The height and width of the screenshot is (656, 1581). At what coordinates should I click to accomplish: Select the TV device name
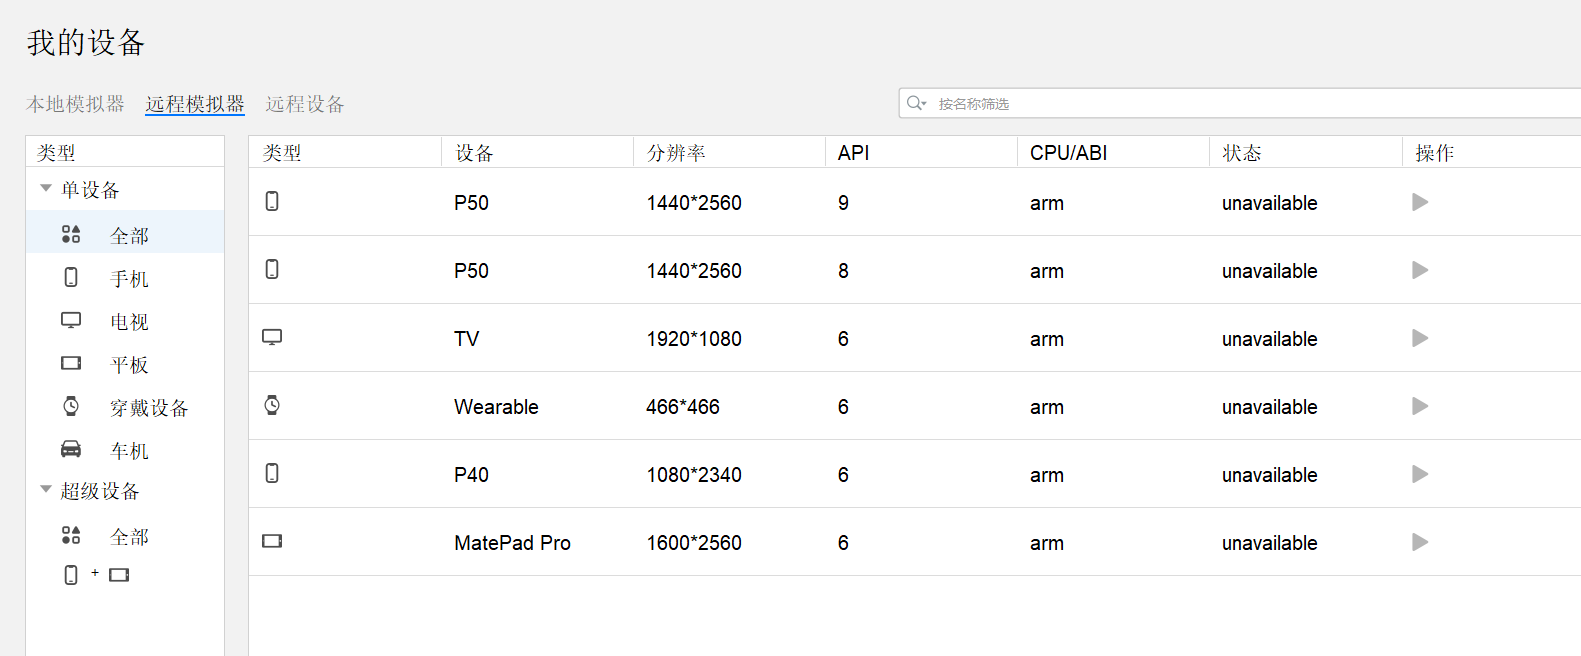(466, 339)
